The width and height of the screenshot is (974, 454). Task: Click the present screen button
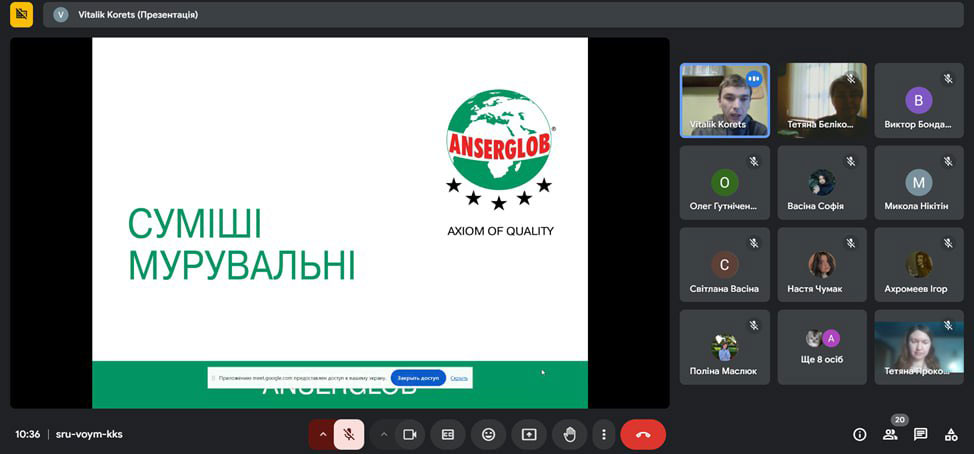tap(529, 435)
